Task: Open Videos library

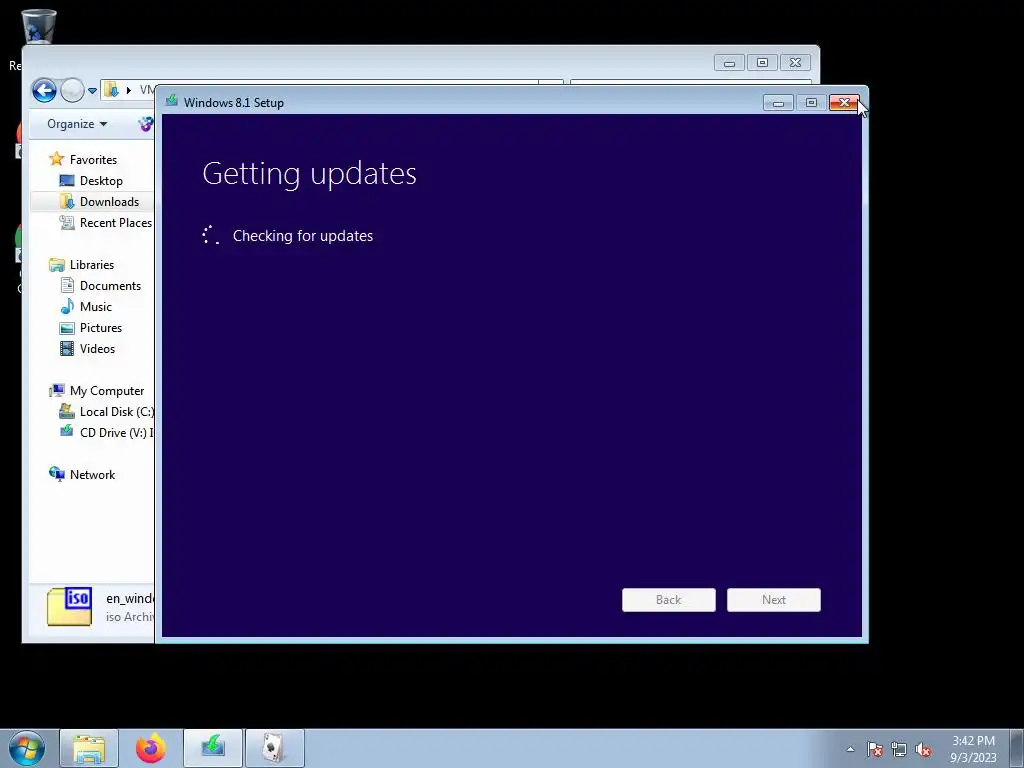Action: [97, 348]
